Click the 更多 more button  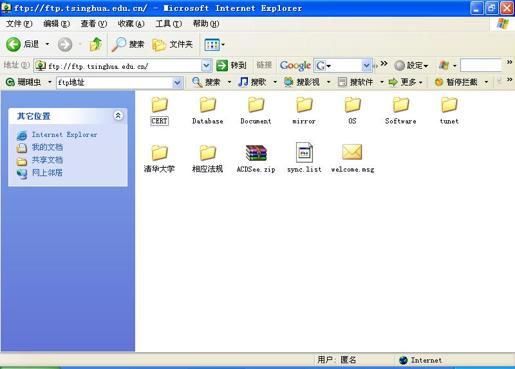pyautogui.click(x=402, y=82)
